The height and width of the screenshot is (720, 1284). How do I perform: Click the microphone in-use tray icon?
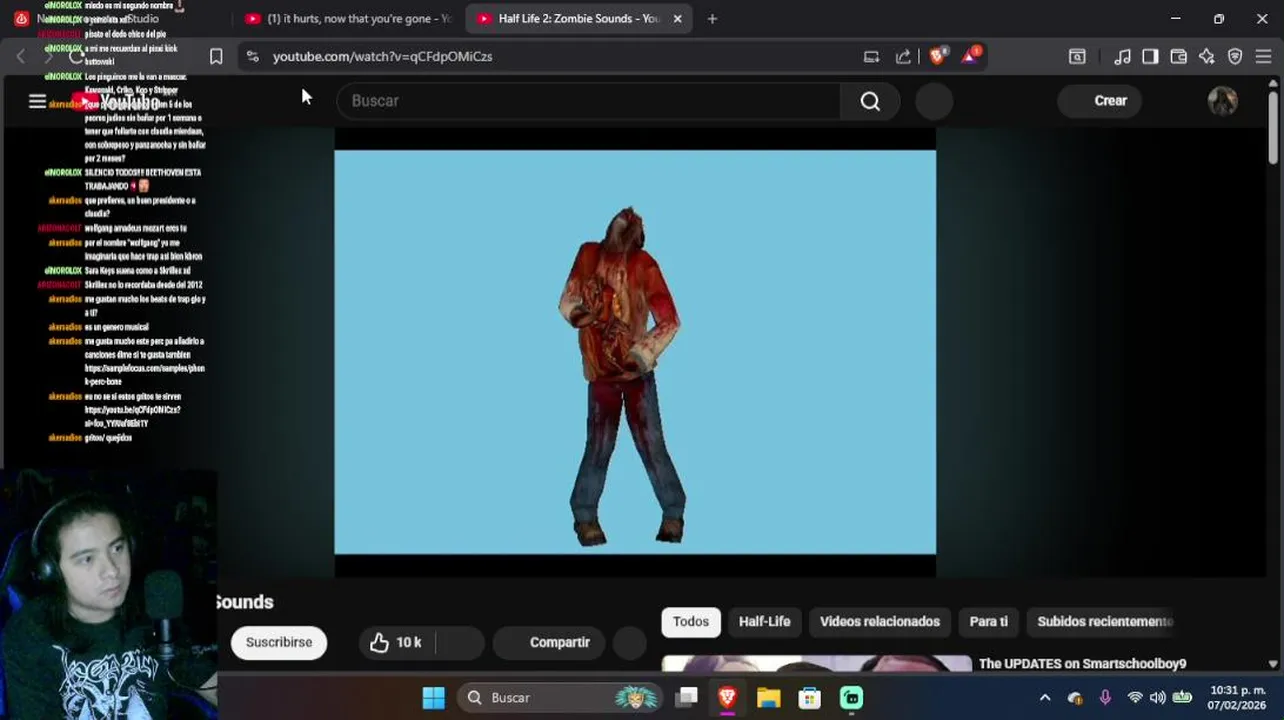pos(1105,698)
